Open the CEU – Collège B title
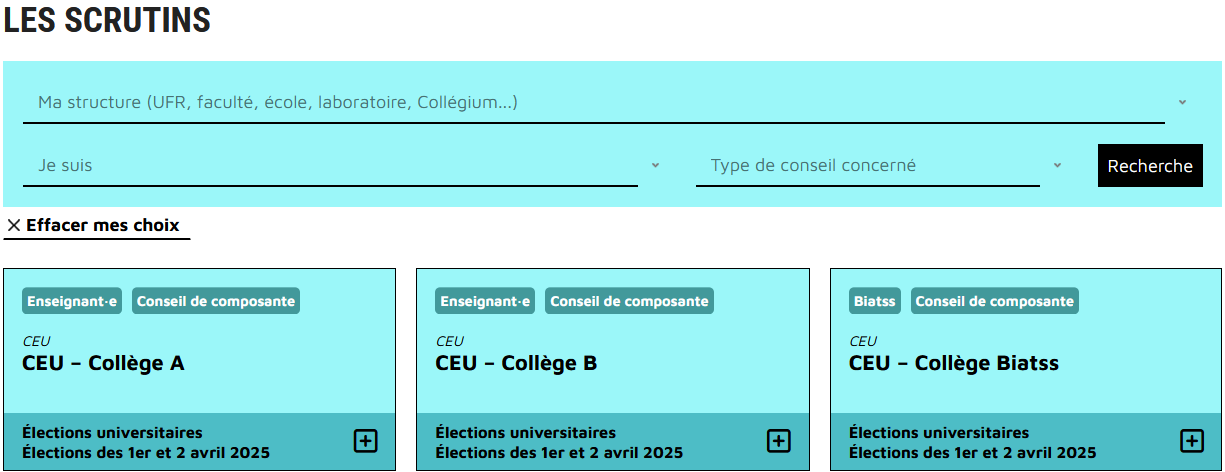The height and width of the screenshot is (472, 1225). coord(516,363)
